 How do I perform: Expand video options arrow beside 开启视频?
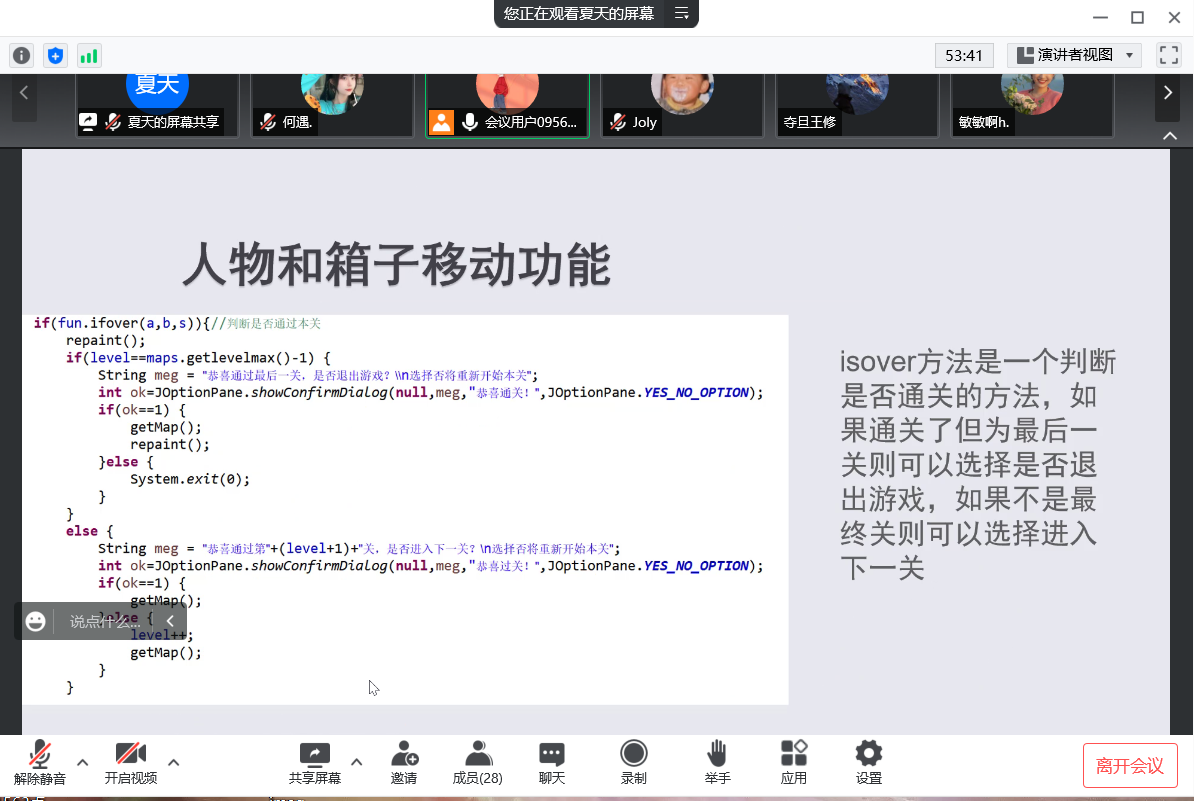[x=173, y=762]
